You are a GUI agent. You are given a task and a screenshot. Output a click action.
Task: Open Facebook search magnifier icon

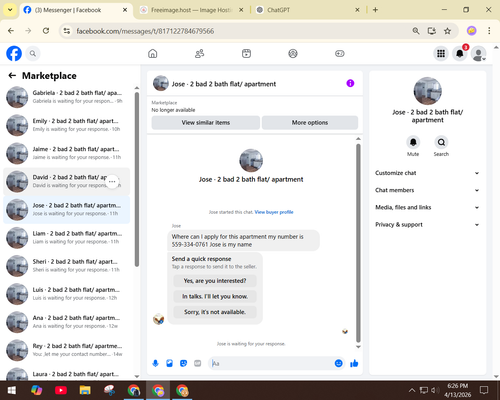(x=33, y=53)
